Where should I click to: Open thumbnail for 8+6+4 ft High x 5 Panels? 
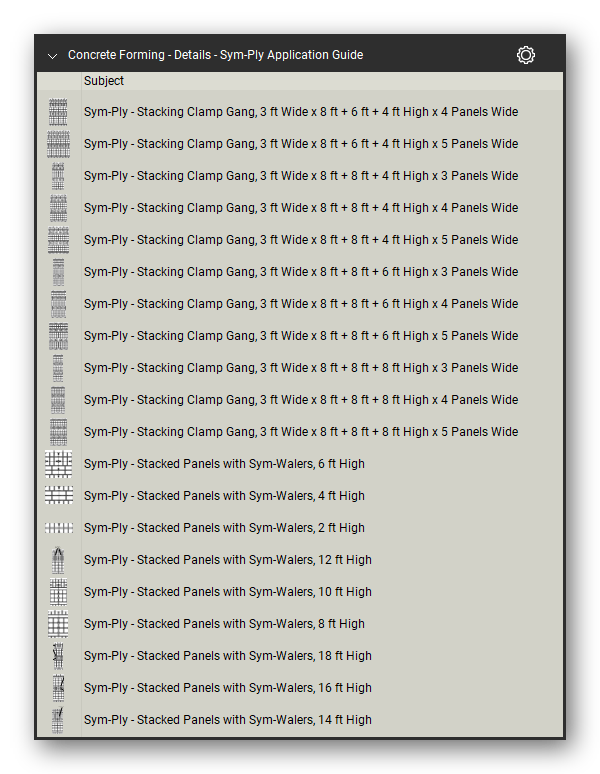[58, 144]
